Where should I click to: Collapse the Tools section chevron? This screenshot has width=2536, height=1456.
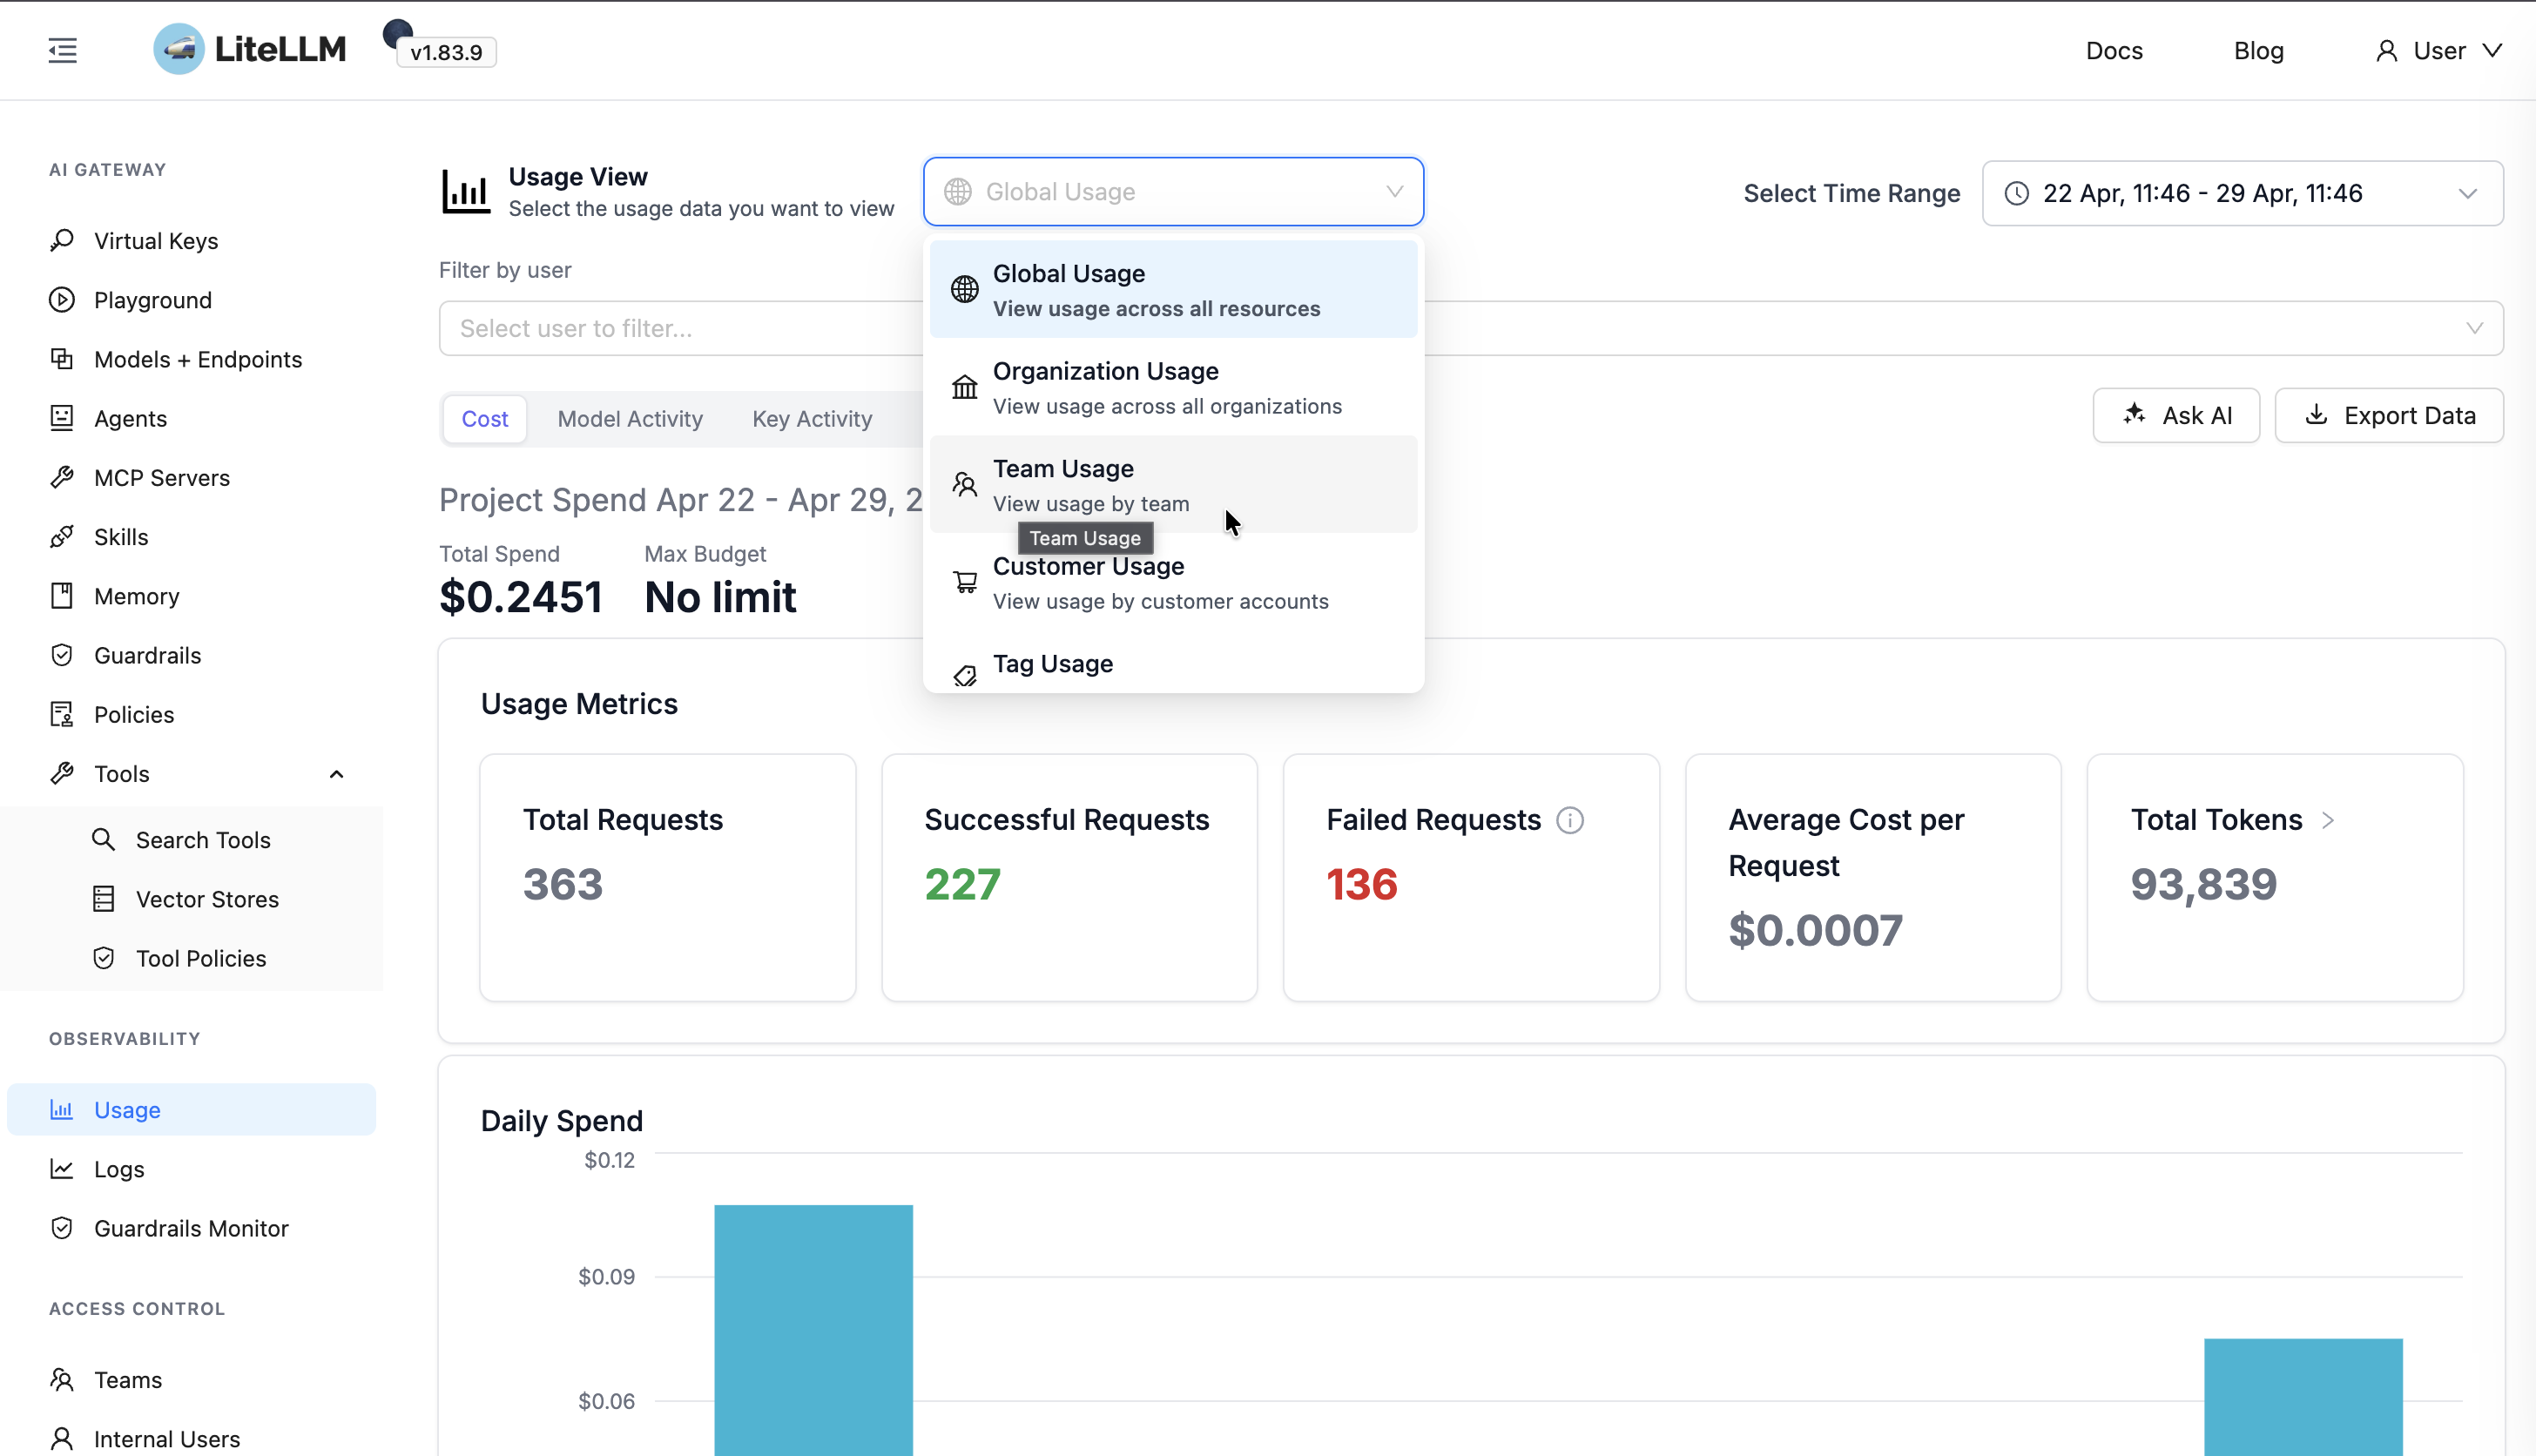point(336,774)
